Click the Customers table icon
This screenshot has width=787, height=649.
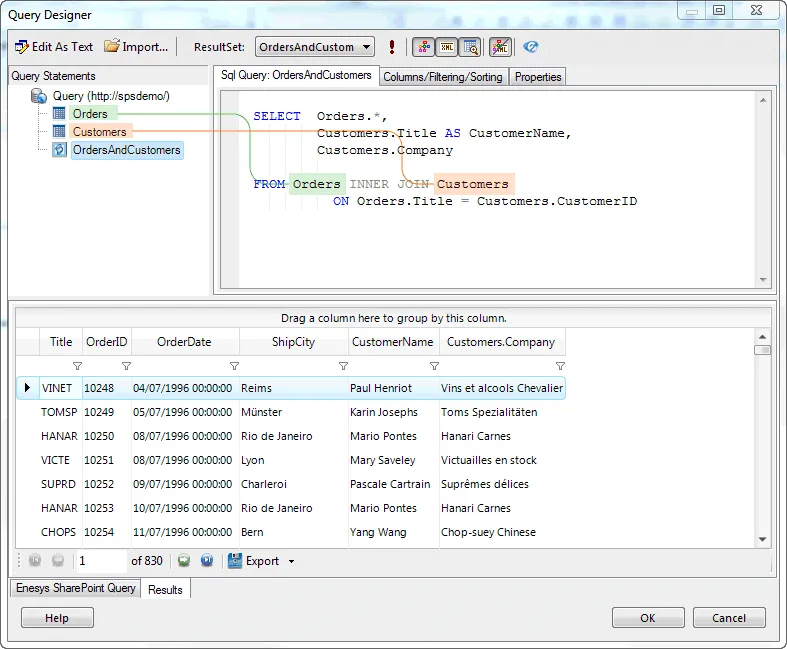[59, 132]
